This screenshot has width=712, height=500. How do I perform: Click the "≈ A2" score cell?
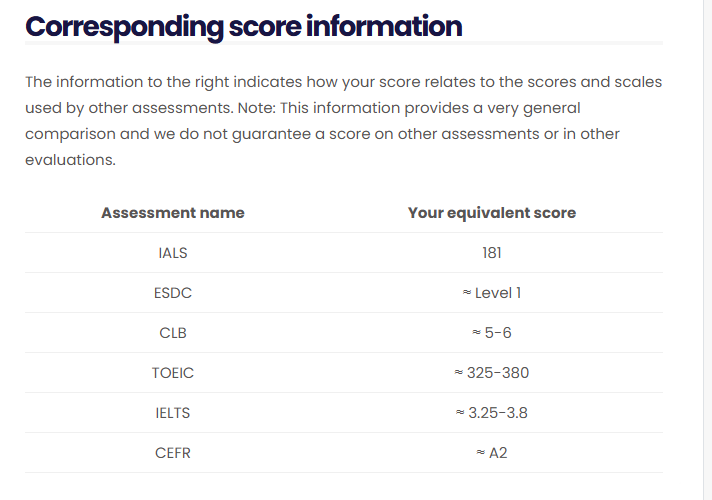[492, 453]
